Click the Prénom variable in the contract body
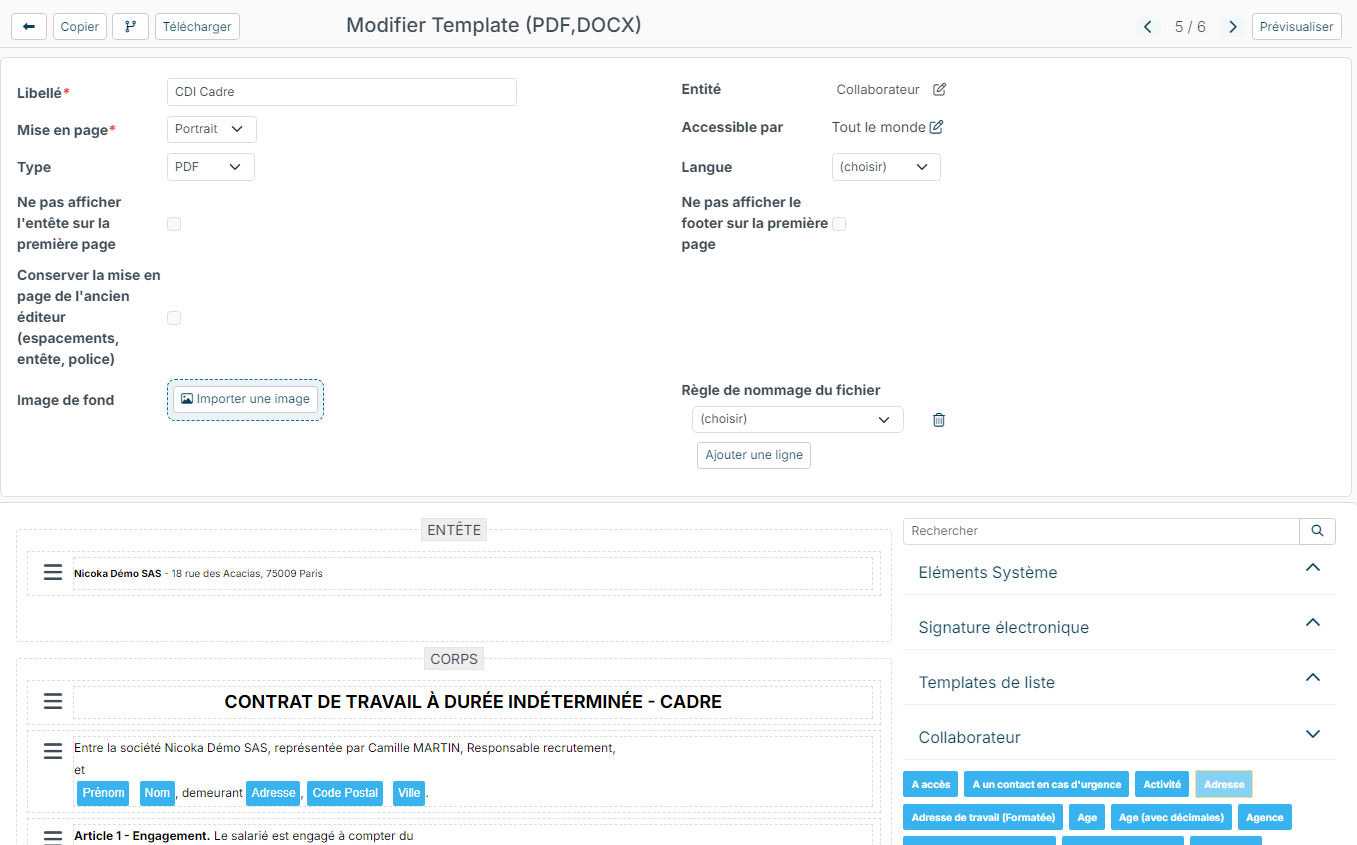The width and height of the screenshot is (1357, 845). (x=103, y=793)
